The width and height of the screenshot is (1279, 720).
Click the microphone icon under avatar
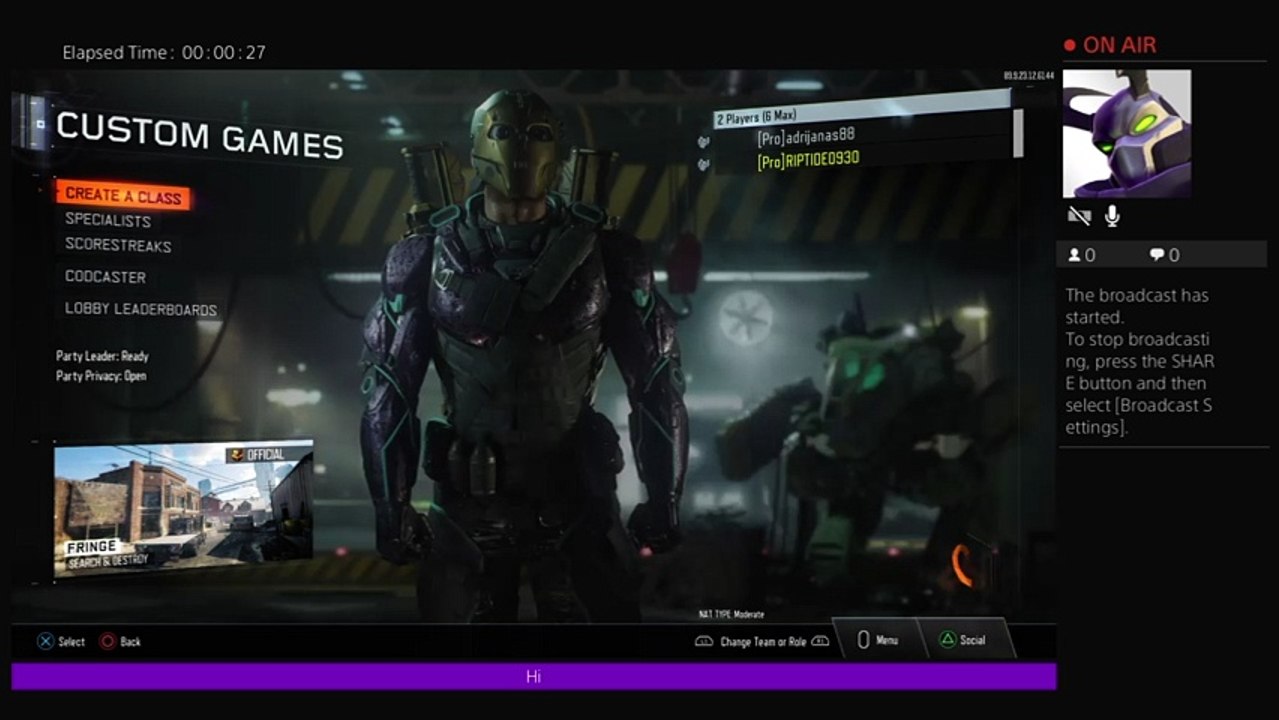pyautogui.click(x=1111, y=216)
